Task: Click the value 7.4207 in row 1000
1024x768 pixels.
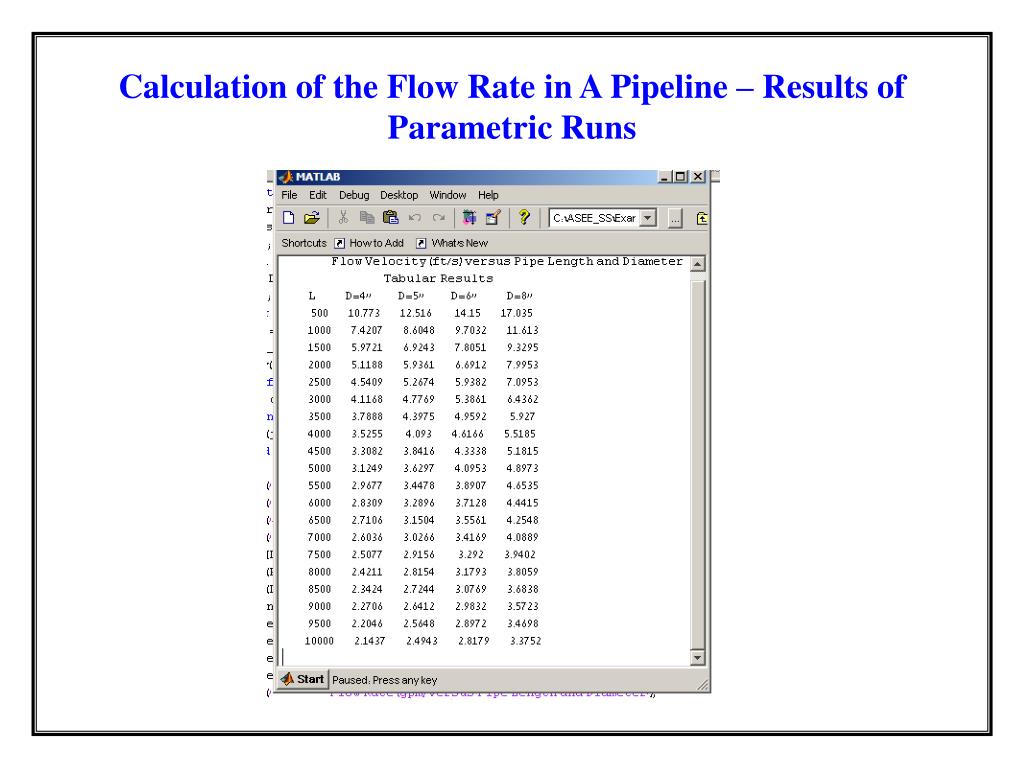Action: pos(366,330)
